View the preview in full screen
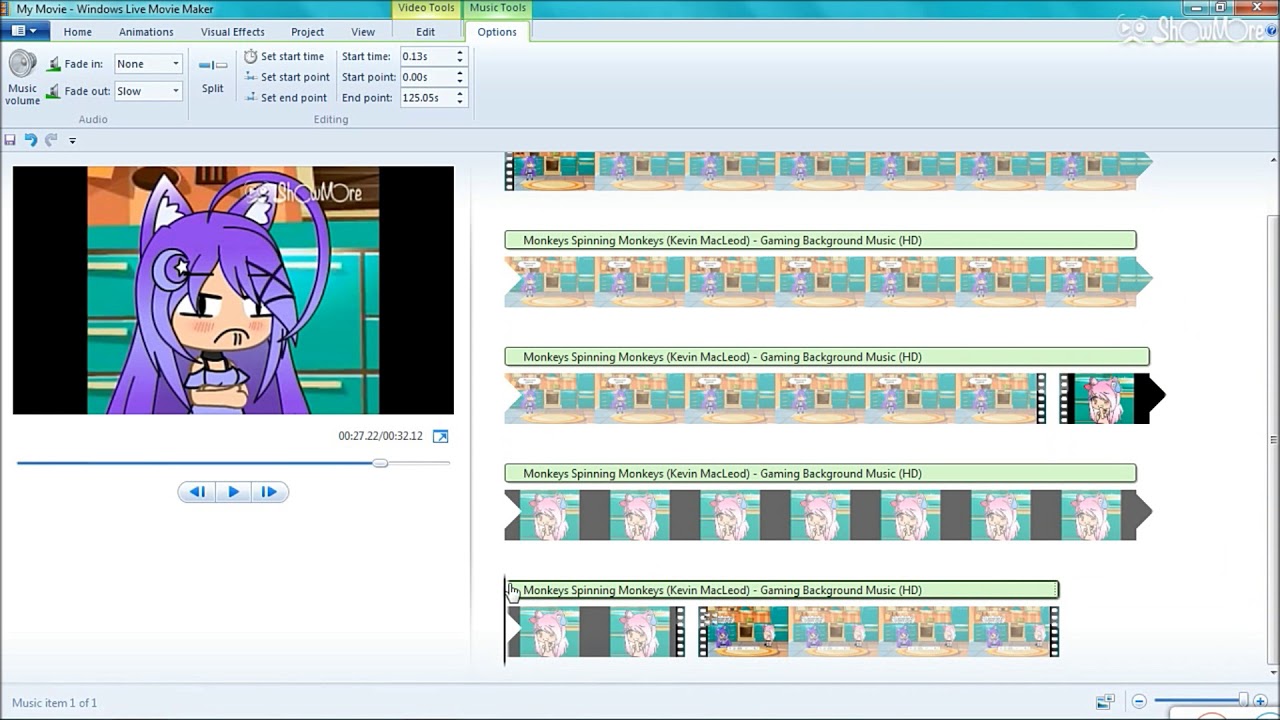 pos(440,436)
